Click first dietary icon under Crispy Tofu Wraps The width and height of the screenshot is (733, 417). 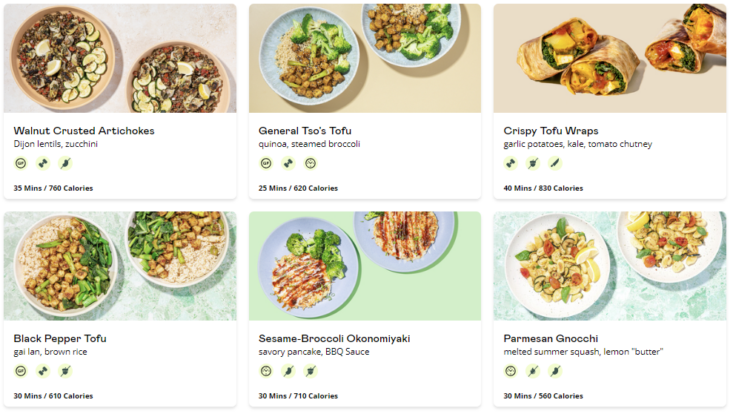pyautogui.click(x=510, y=163)
